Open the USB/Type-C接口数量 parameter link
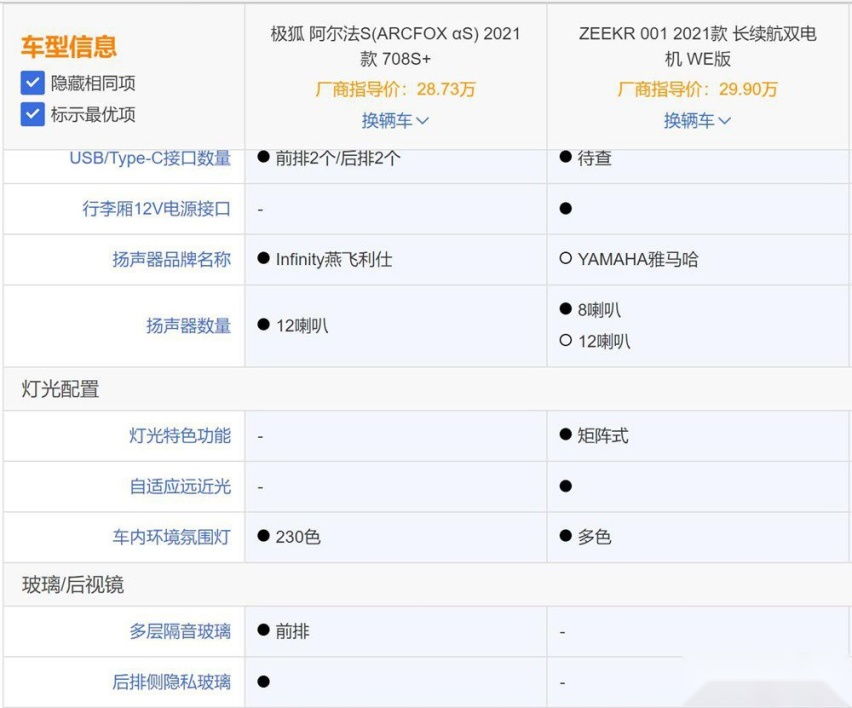 tap(150, 158)
